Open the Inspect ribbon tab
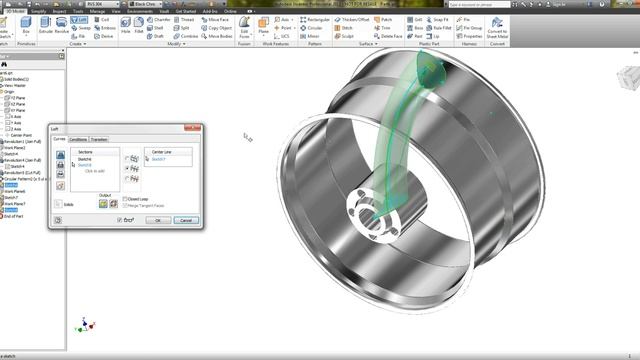The height and width of the screenshot is (360, 640). tap(59, 11)
